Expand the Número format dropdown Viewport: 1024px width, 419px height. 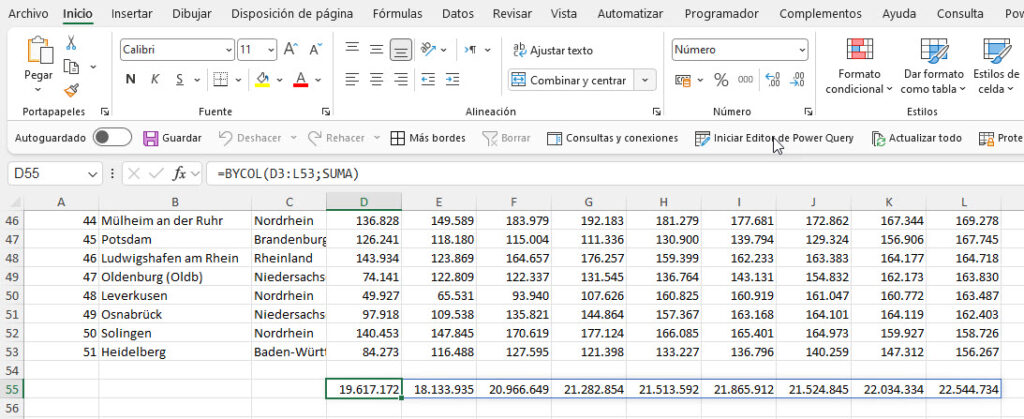(x=802, y=49)
